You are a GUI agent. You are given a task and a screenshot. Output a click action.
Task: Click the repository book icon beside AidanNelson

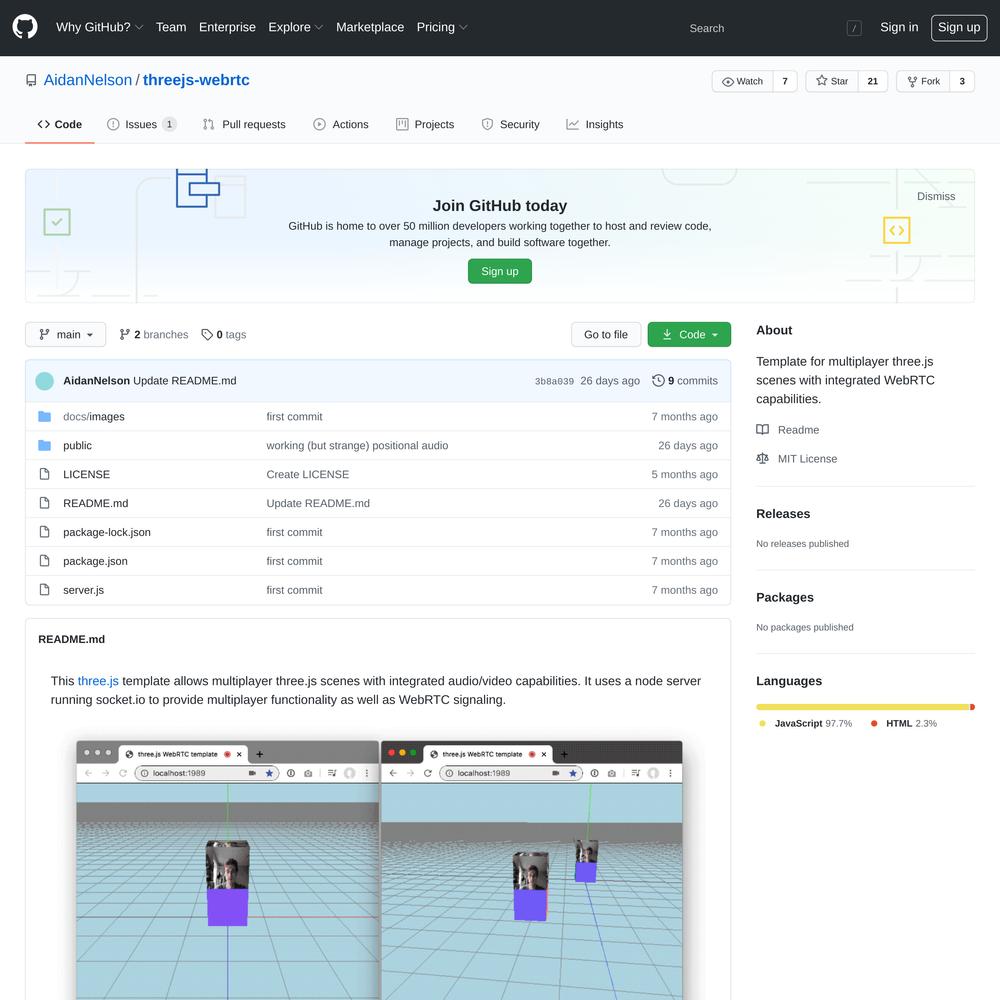coord(31,80)
